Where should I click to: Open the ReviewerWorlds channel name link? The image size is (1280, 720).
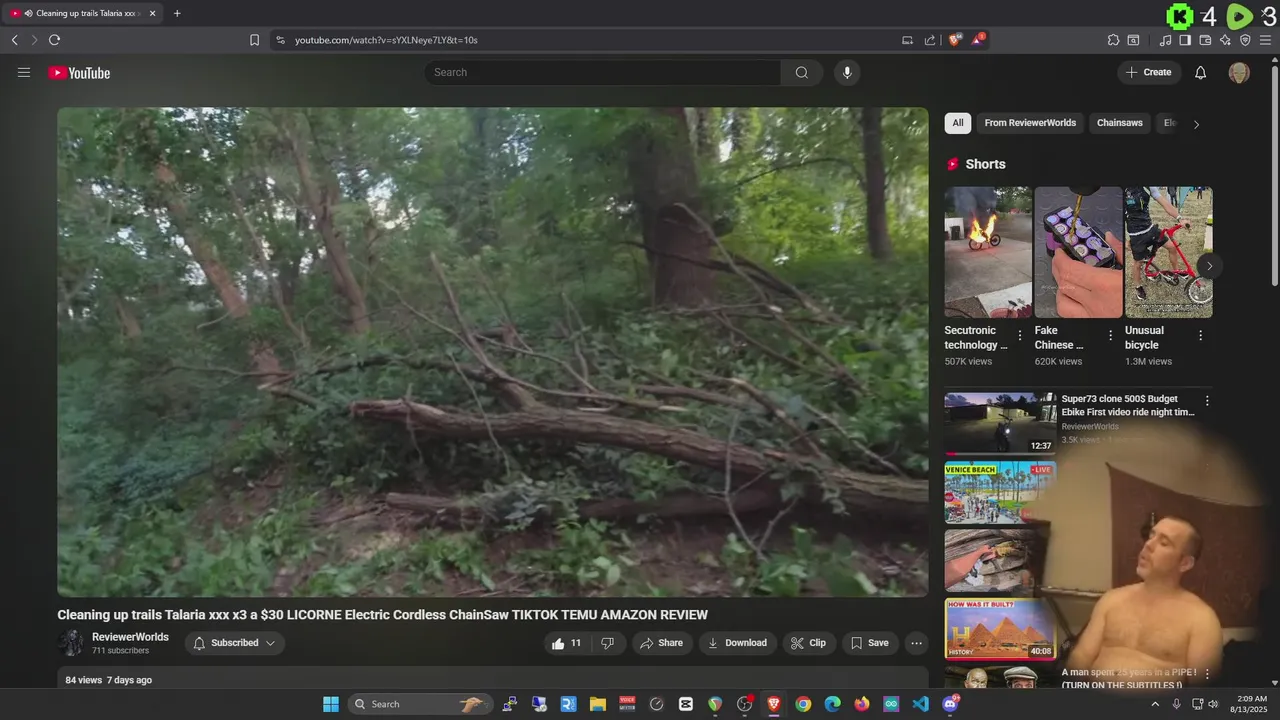[x=130, y=637]
